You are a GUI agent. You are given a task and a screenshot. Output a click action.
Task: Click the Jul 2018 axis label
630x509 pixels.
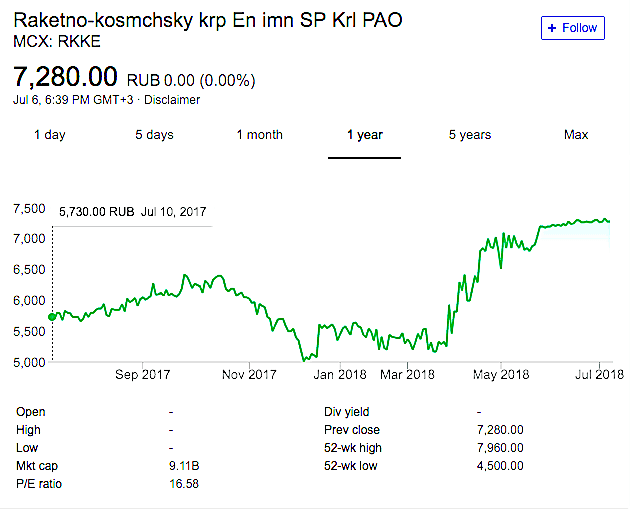(598, 375)
